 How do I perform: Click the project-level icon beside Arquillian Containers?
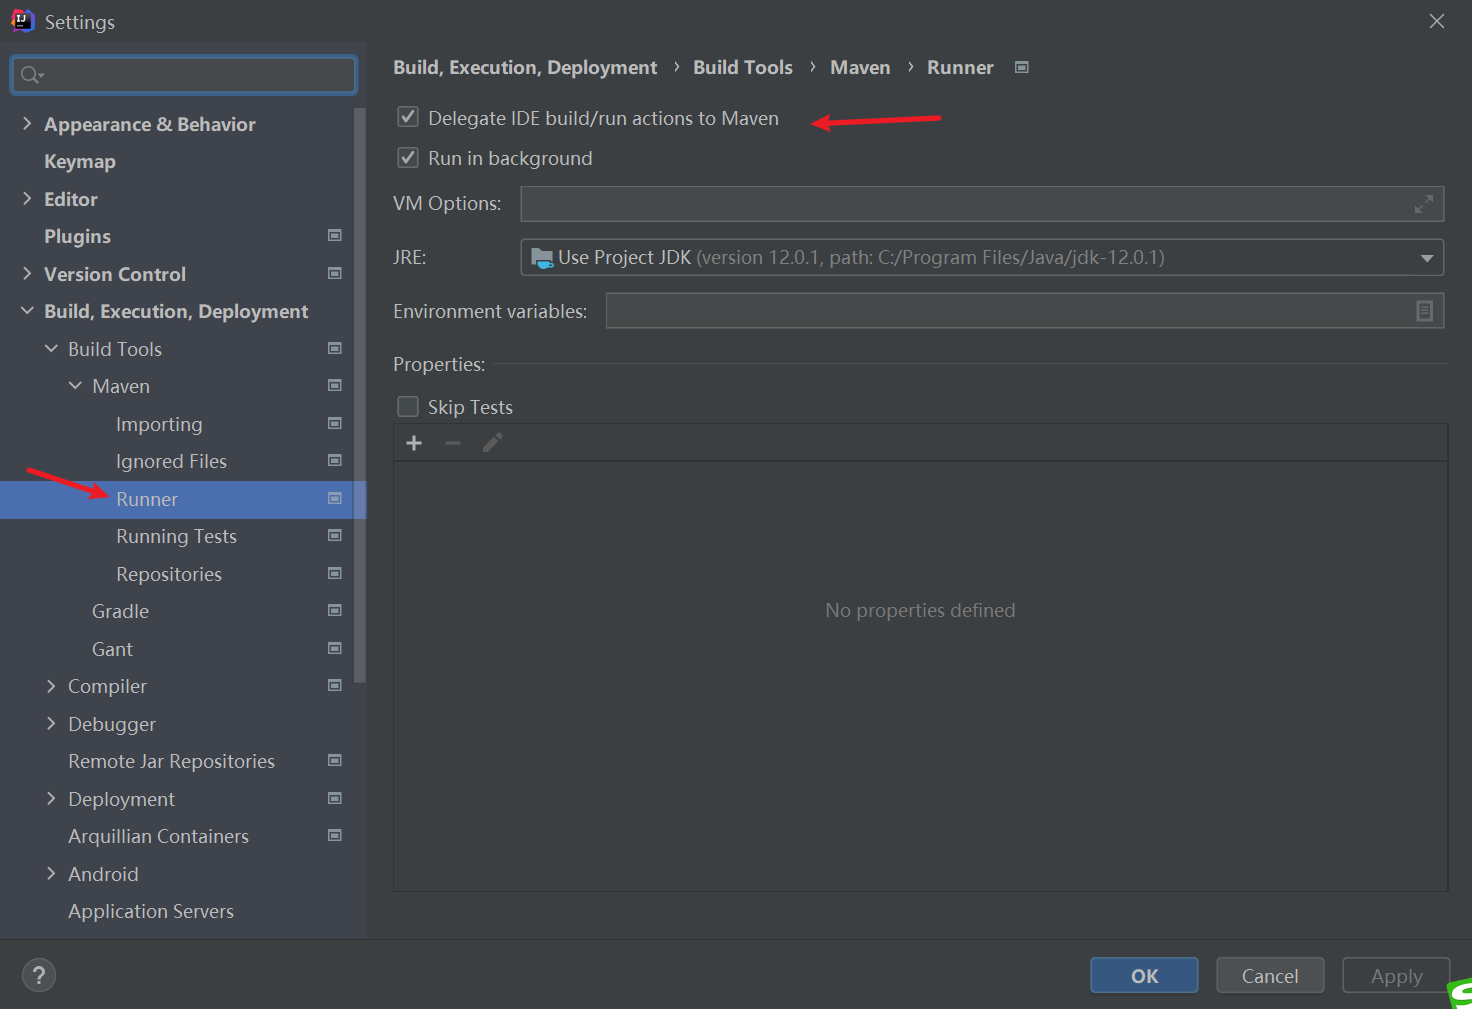pos(335,835)
